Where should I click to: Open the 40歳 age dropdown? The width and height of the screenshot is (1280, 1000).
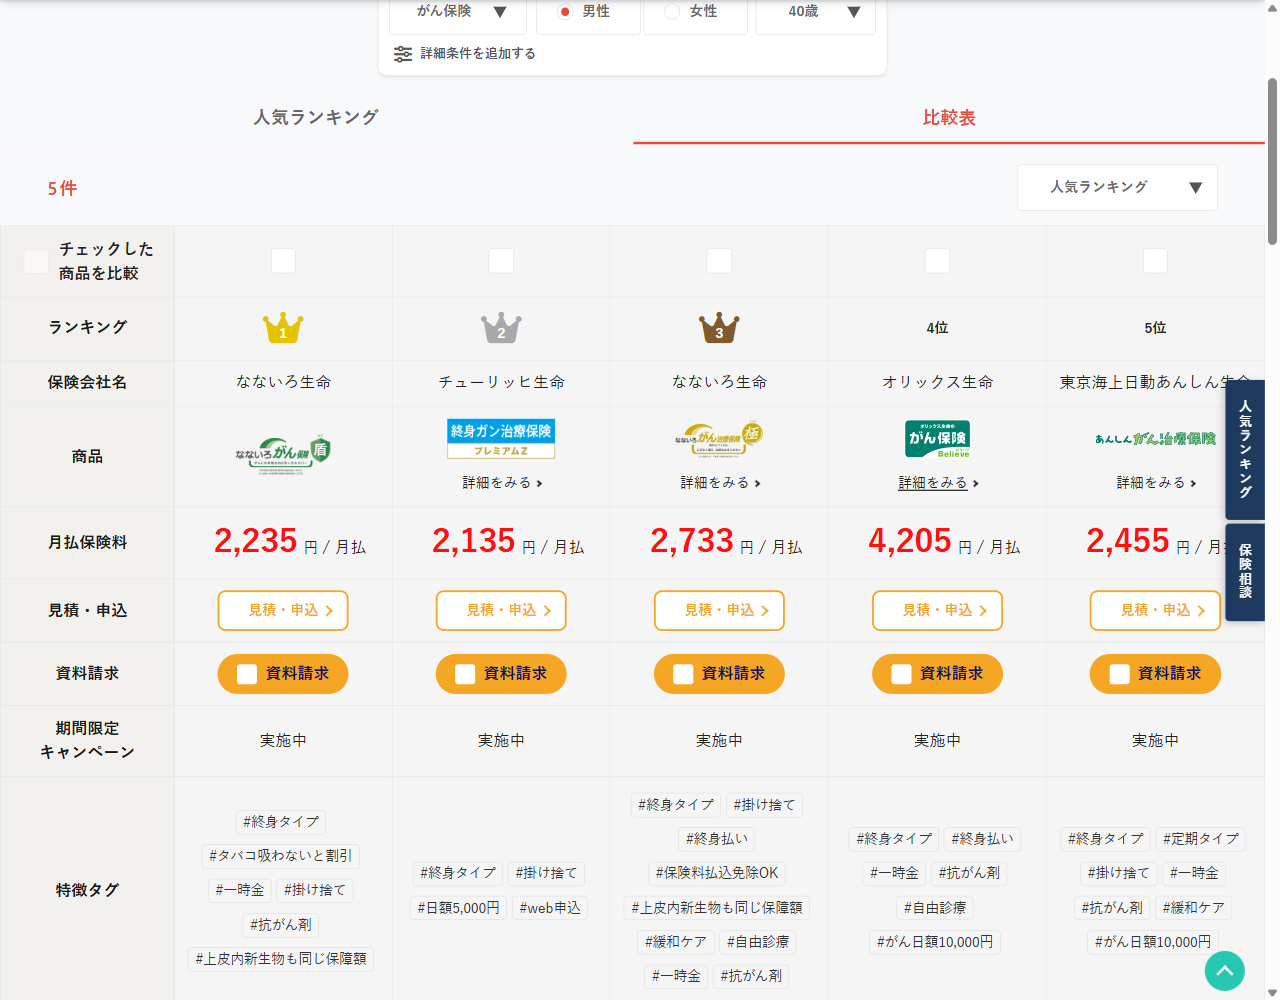pyautogui.click(x=815, y=12)
